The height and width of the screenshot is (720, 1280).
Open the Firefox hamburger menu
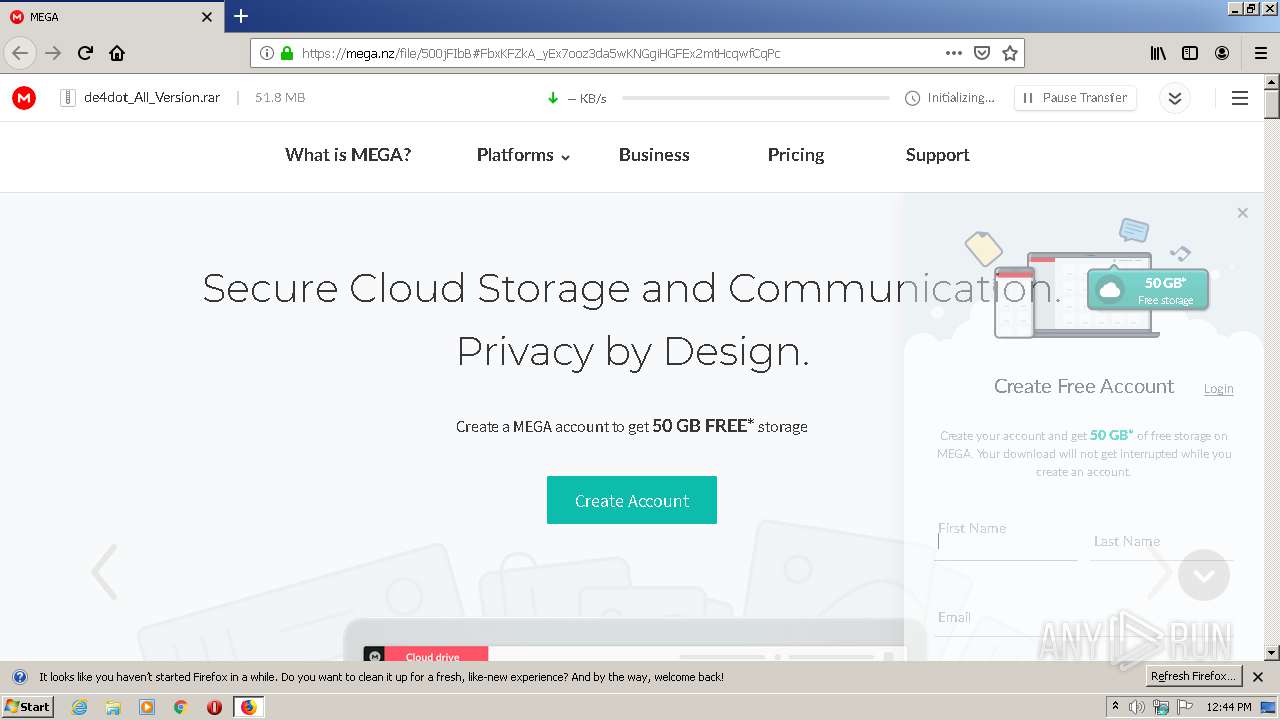pos(1260,53)
